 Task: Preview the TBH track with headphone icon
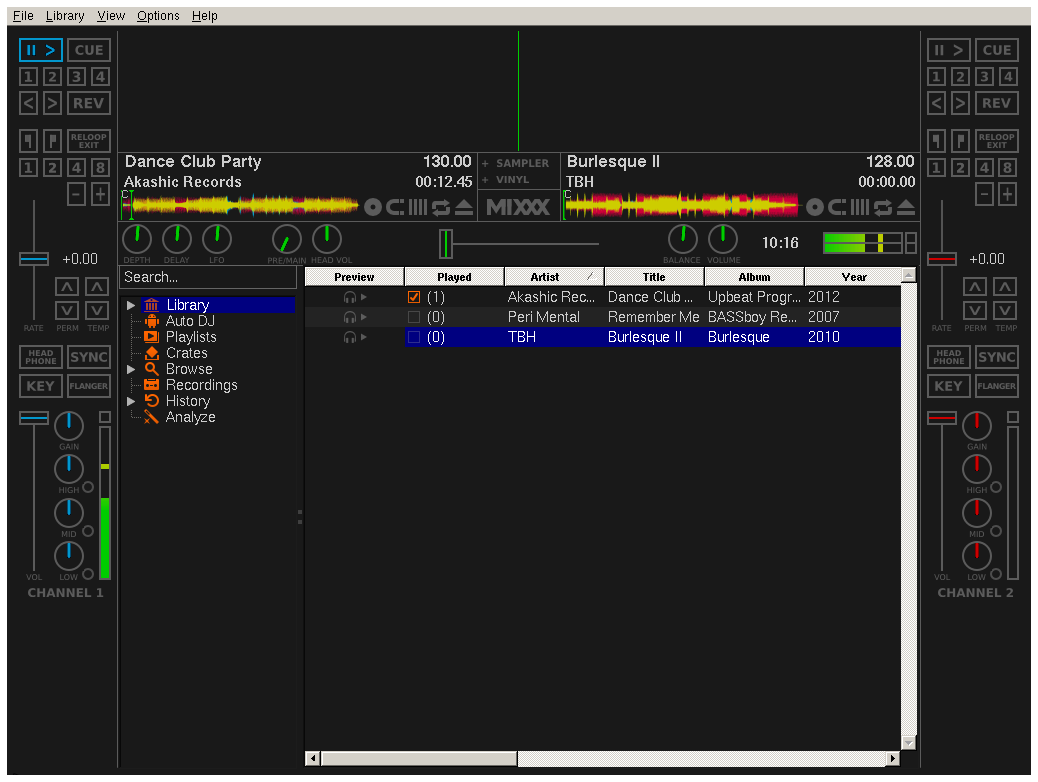point(350,338)
